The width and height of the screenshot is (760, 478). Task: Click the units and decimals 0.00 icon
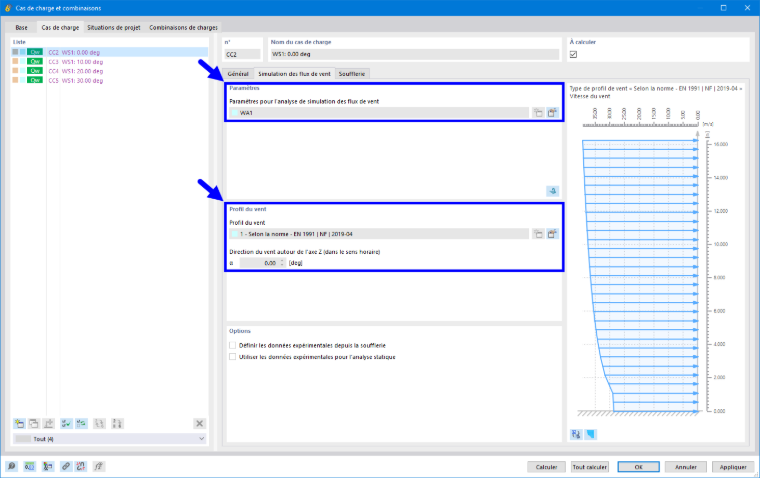click(30, 466)
